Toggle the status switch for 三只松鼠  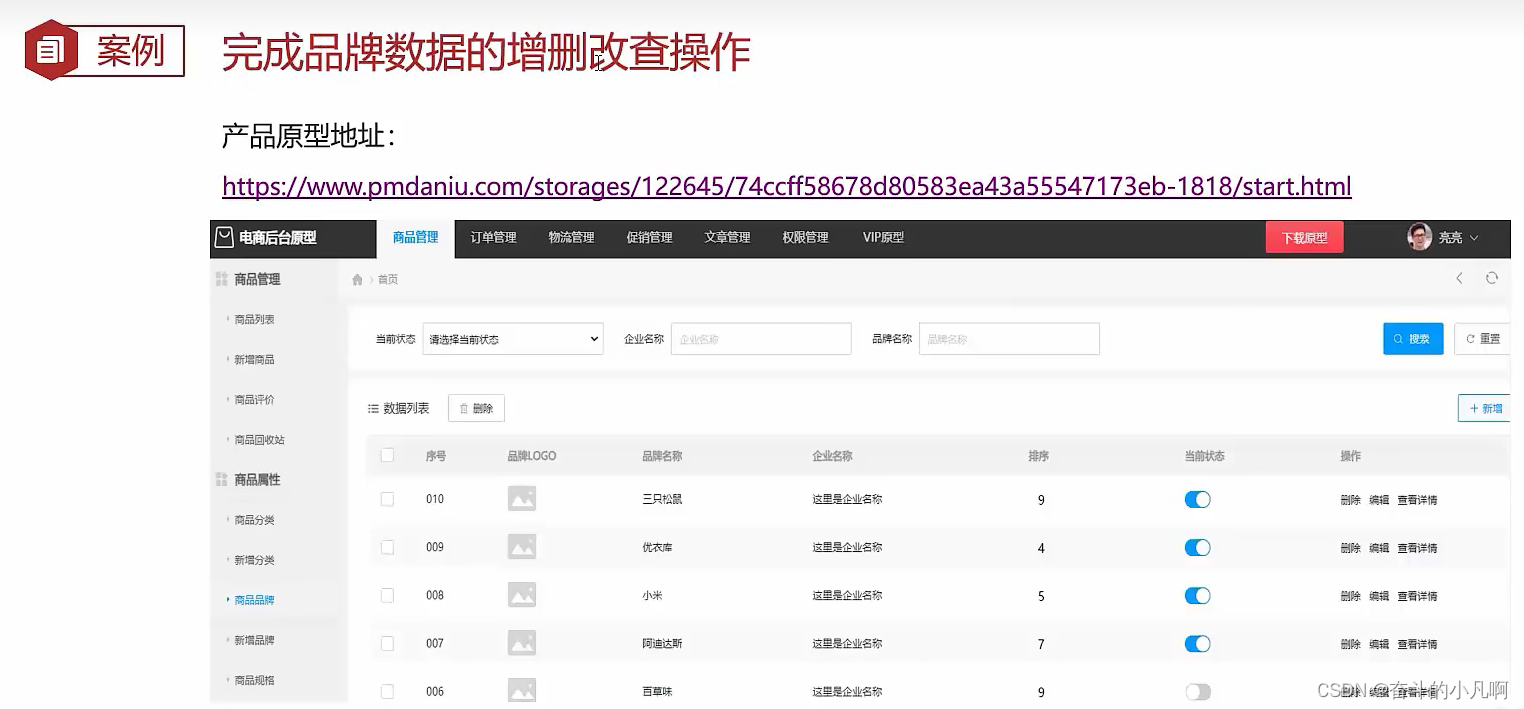(x=1197, y=499)
